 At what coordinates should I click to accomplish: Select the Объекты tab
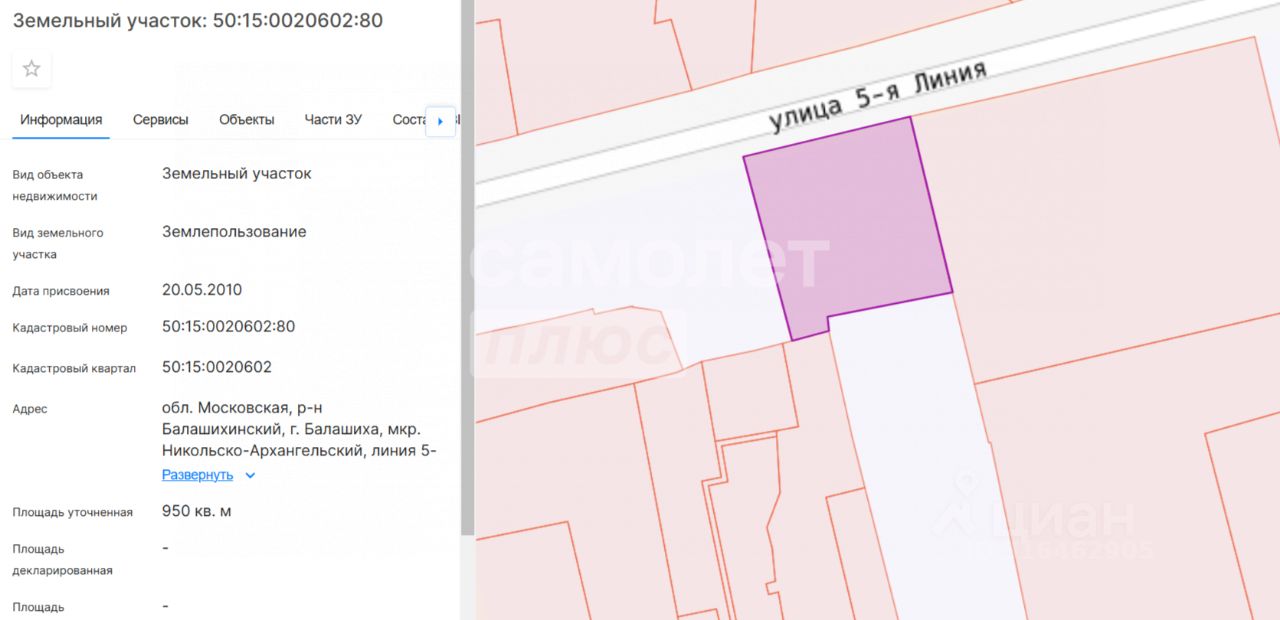[x=246, y=120]
